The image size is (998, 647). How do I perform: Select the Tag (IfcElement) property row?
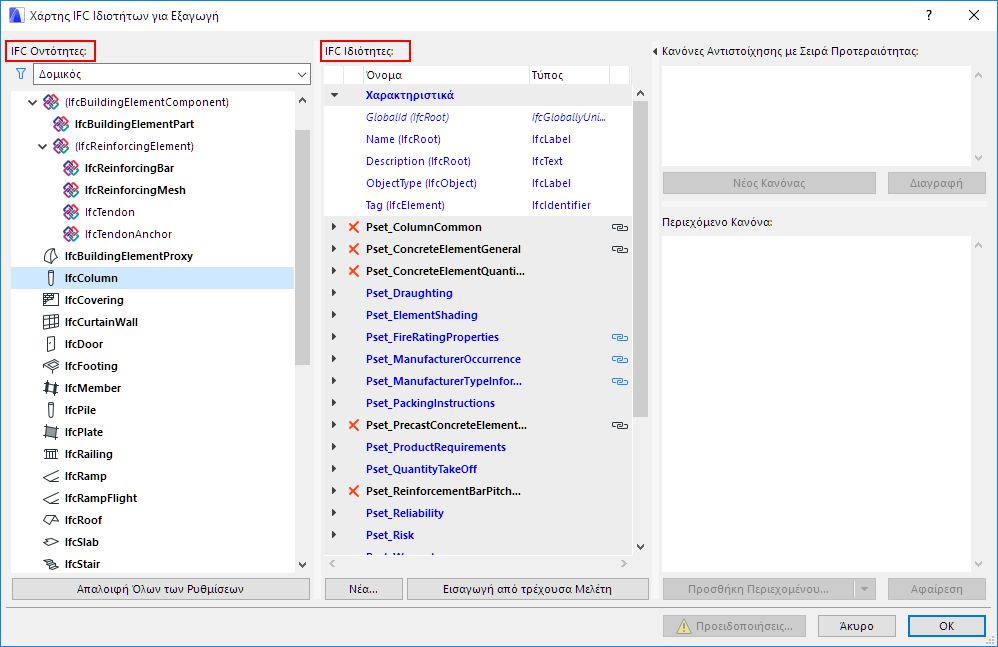point(477,205)
